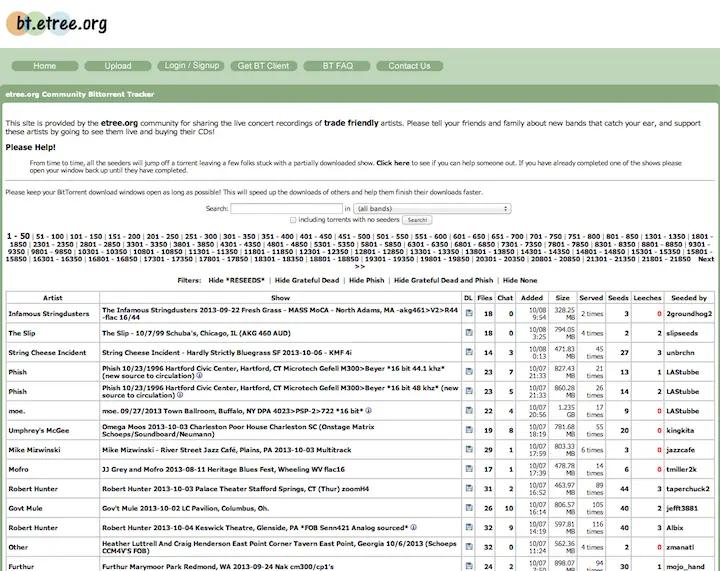Download Gov't Mule LC Pavilion torrent
This screenshot has width=720, height=571.
[x=469, y=508]
